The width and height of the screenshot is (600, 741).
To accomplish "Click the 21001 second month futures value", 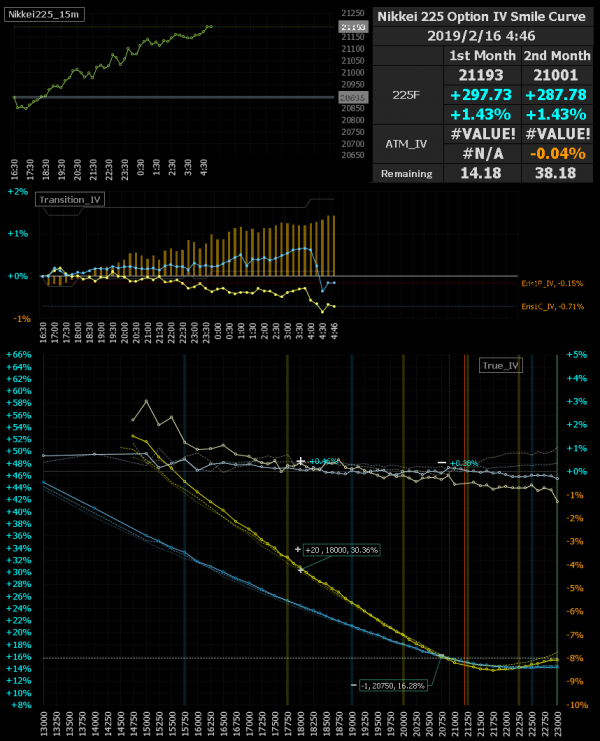I will (556, 75).
